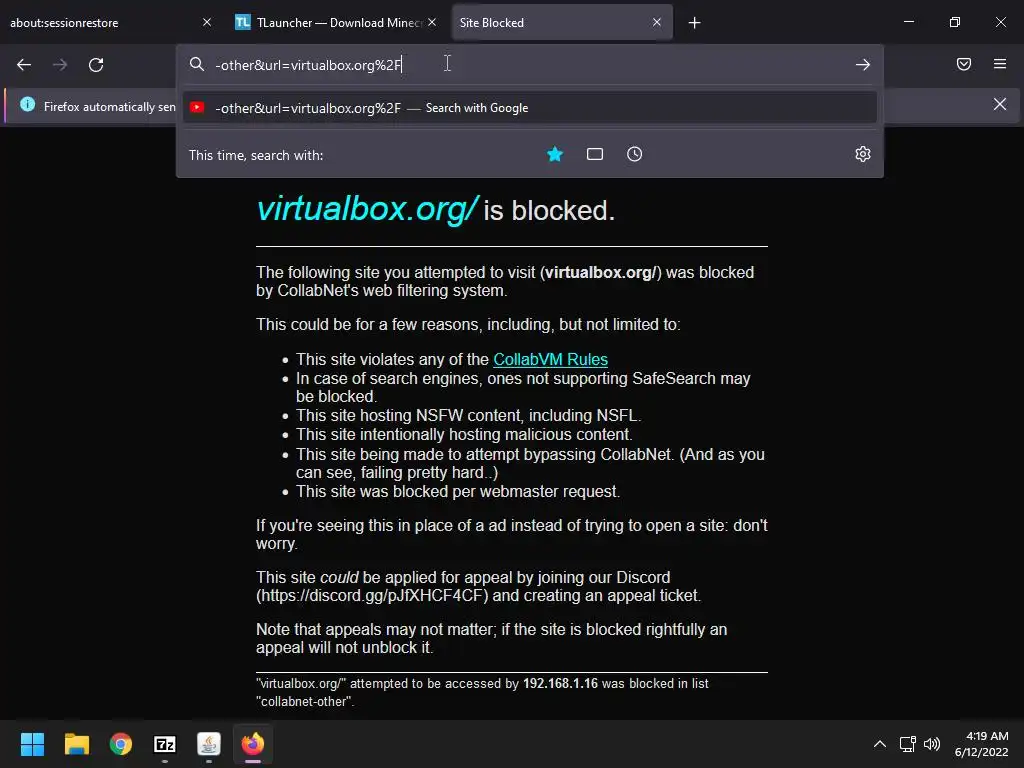Click the "collabnet-other" list name text
This screenshot has height=768, width=1024.
click(x=304, y=701)
